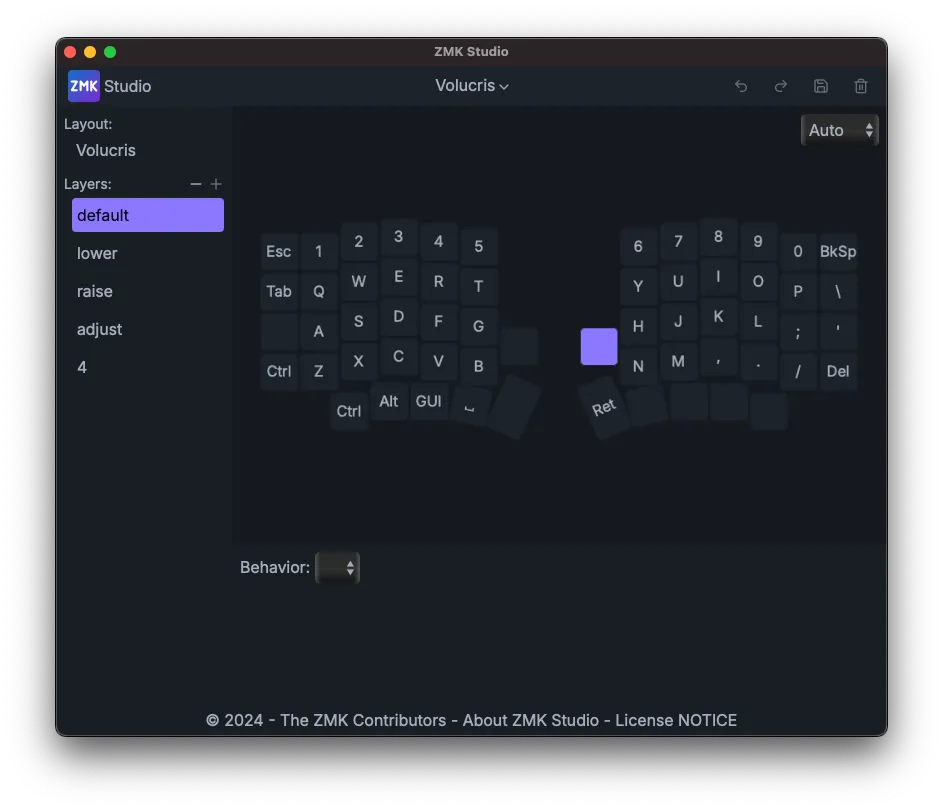This screenshot has width=943, height=810.
Task: Select the R key
Action: (x=438, y=281)
